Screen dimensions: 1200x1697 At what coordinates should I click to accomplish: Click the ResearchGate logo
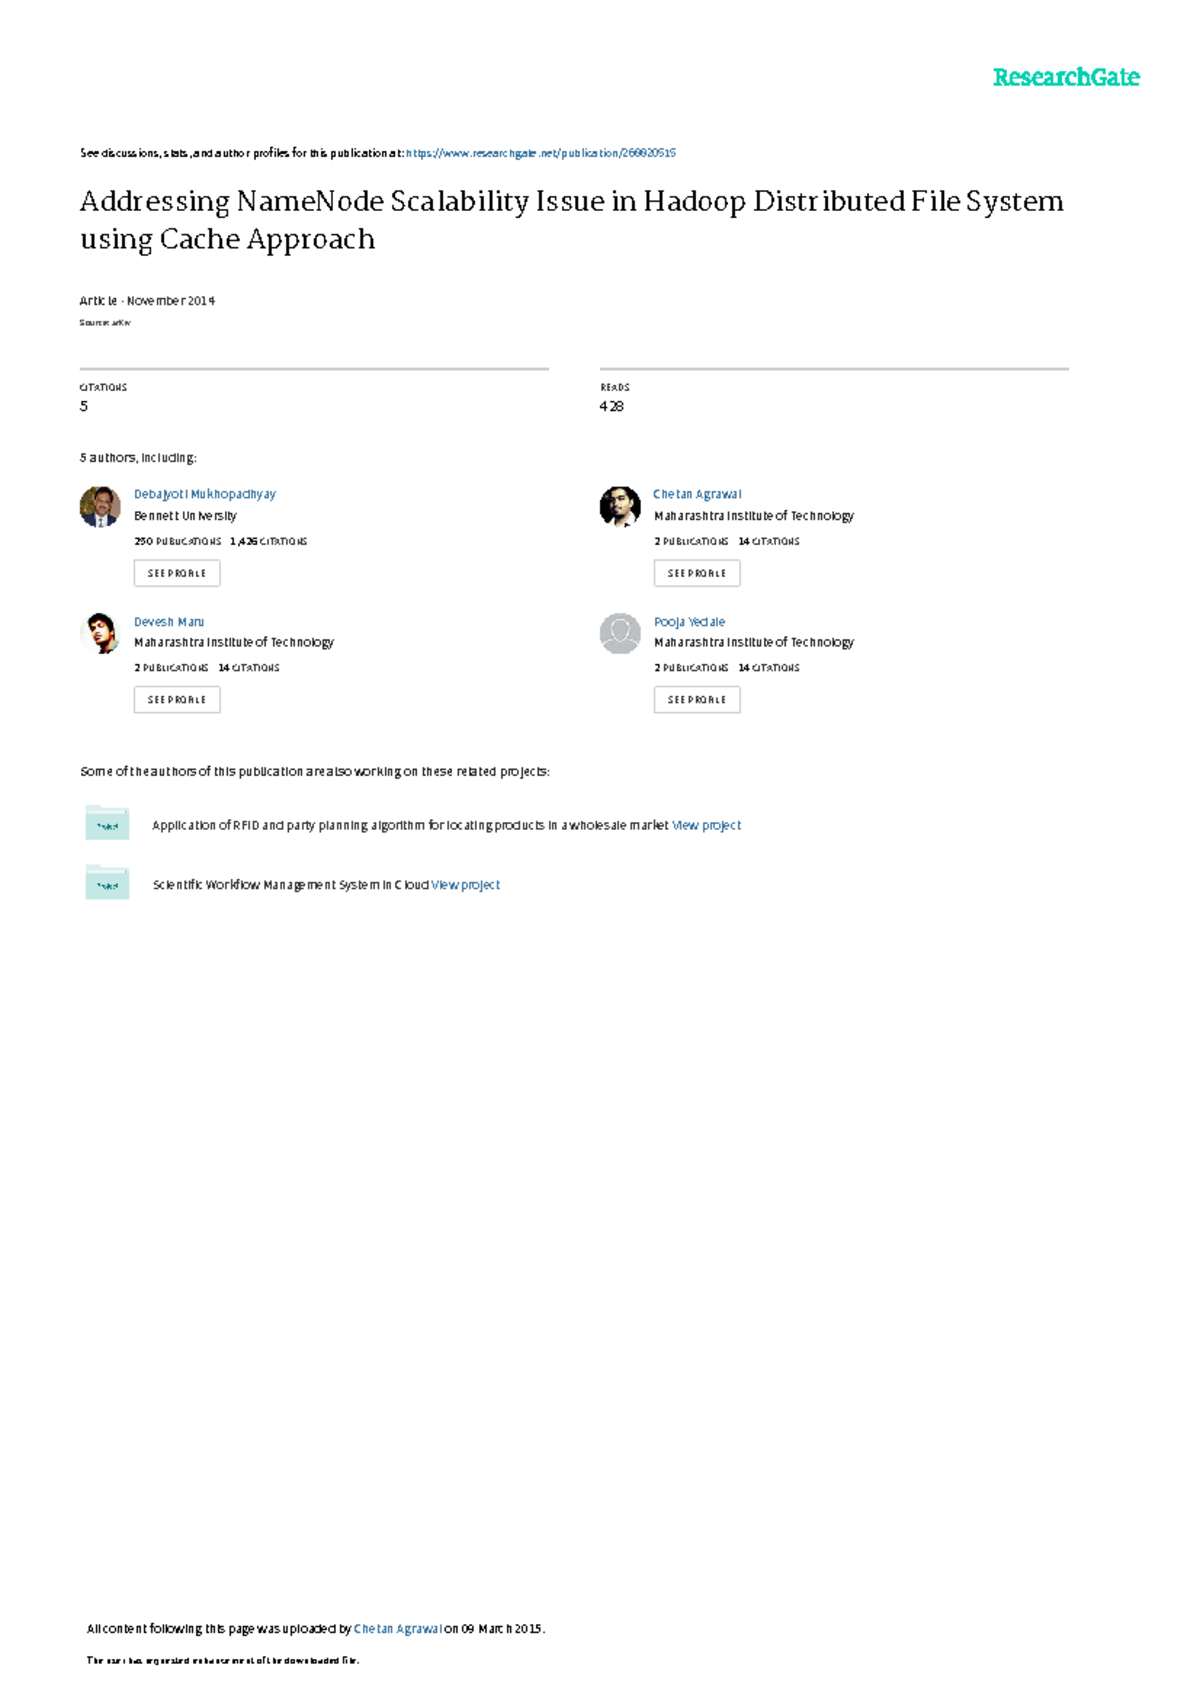[x=1065, y=77]
